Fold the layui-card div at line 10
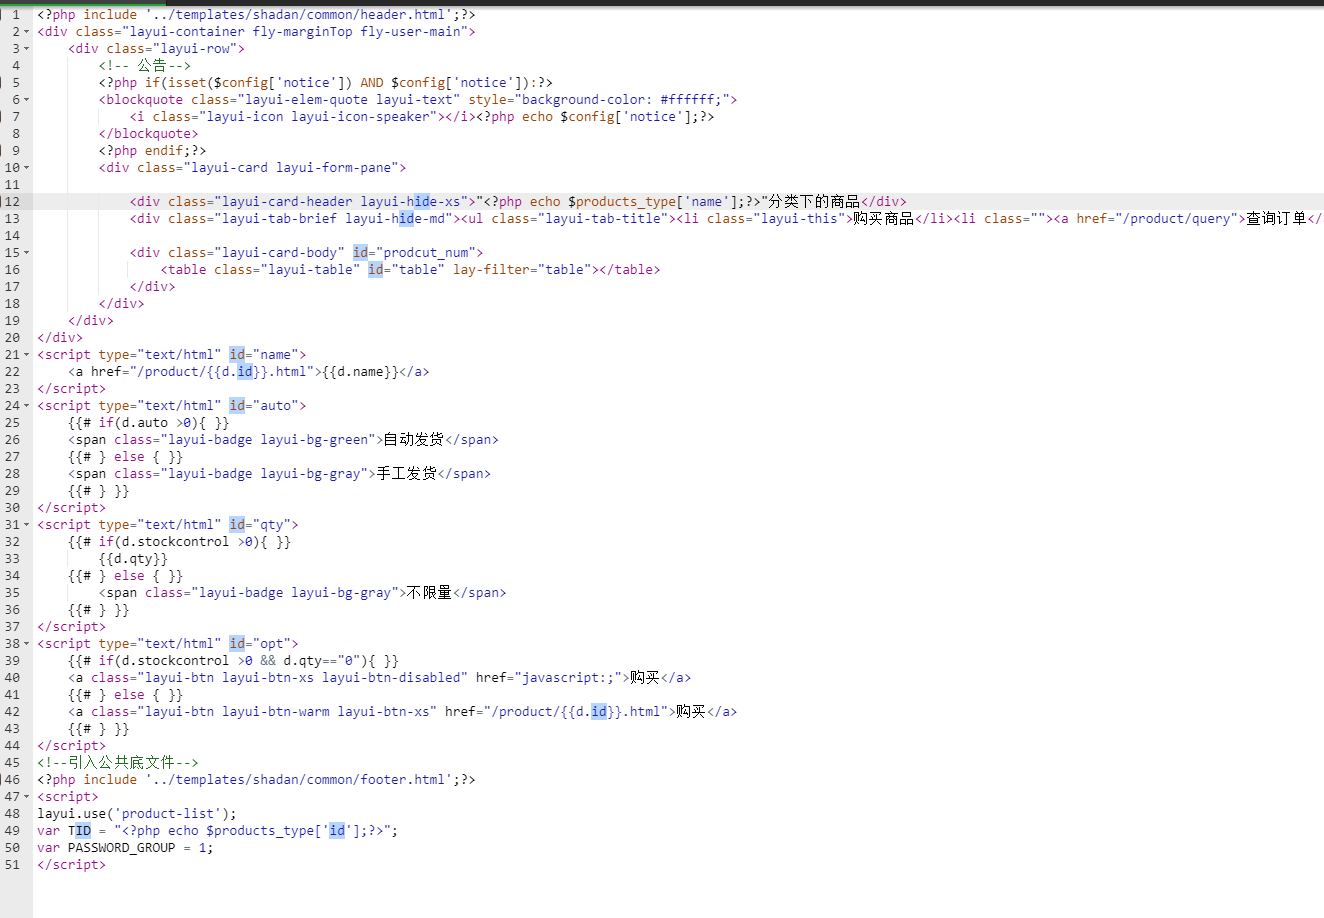The width and height of the screenshot is (1324, 918). point(27,168)
